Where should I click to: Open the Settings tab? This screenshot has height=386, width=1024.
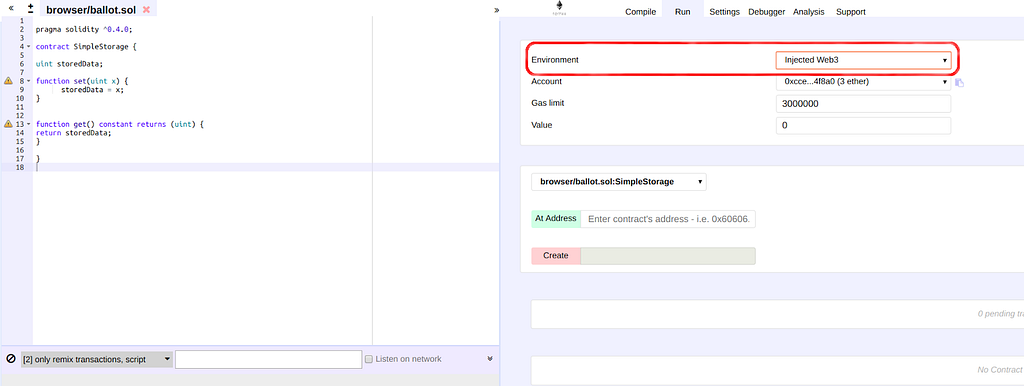click(x=724, y=12)
